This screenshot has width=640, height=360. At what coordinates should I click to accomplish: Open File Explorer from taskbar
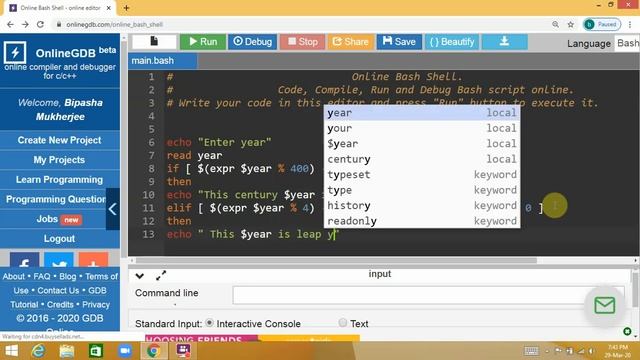[67, 351]
